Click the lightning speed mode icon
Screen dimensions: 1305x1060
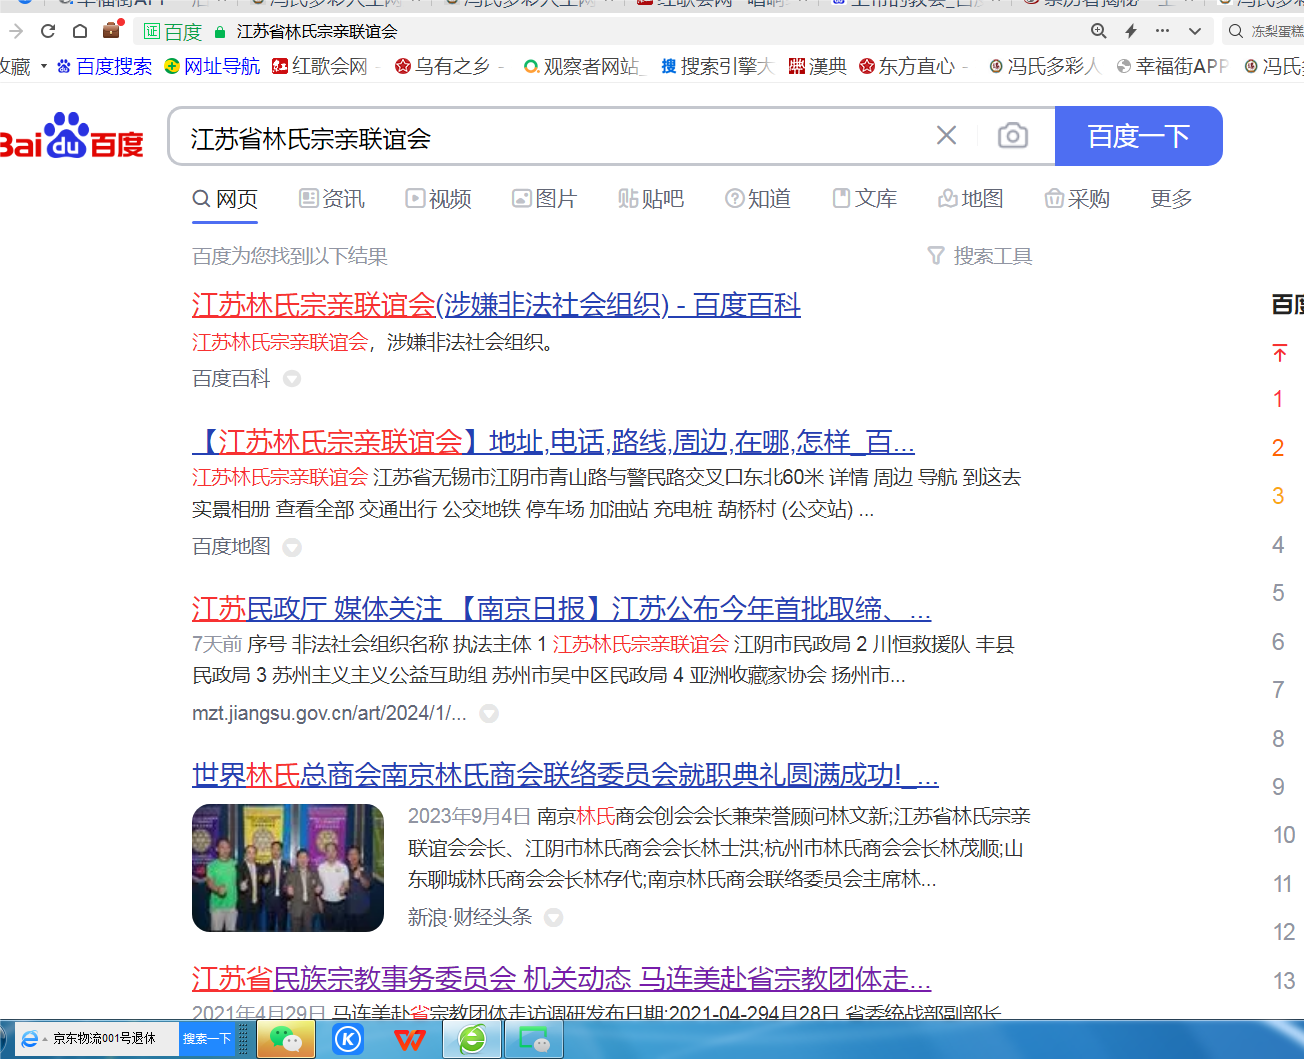point(1131,31)
